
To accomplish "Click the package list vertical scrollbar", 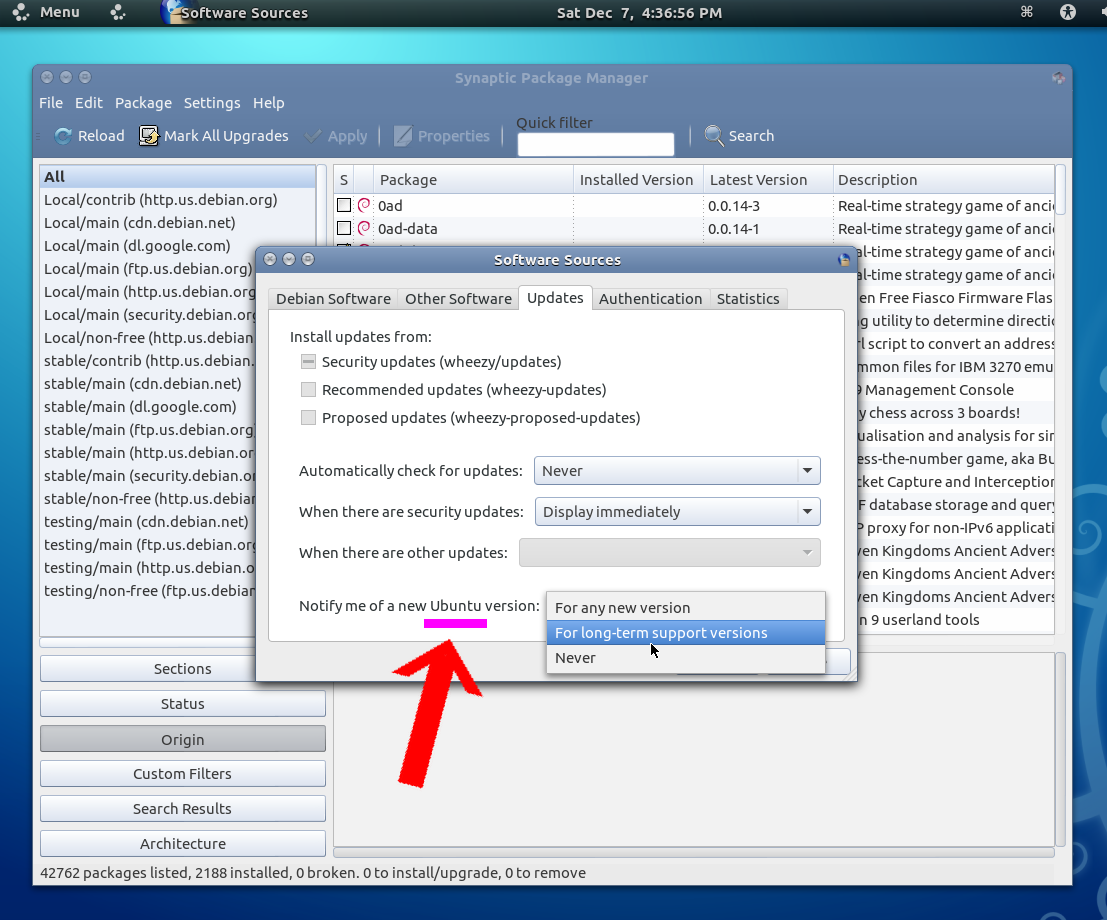I will (x=1060, y=191).
